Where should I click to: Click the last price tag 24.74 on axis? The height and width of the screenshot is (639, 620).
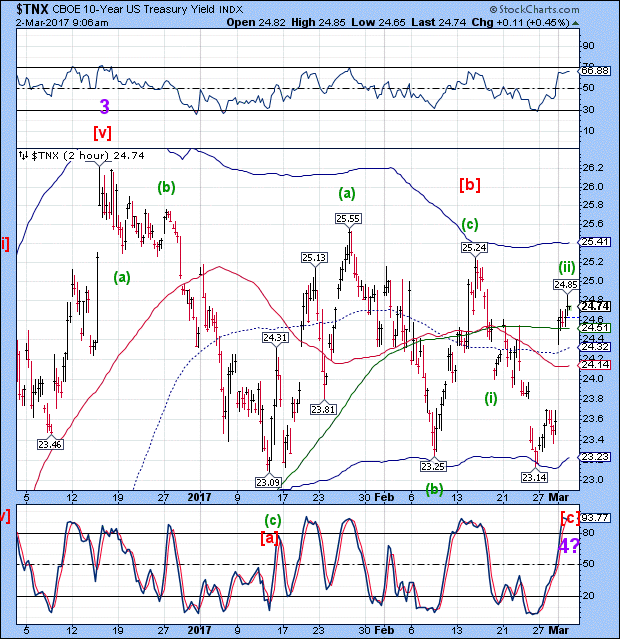tap(594, 306)
